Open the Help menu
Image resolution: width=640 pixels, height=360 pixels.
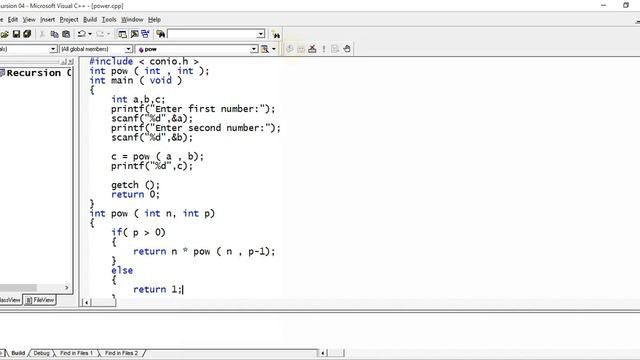(x=154, y=20)
